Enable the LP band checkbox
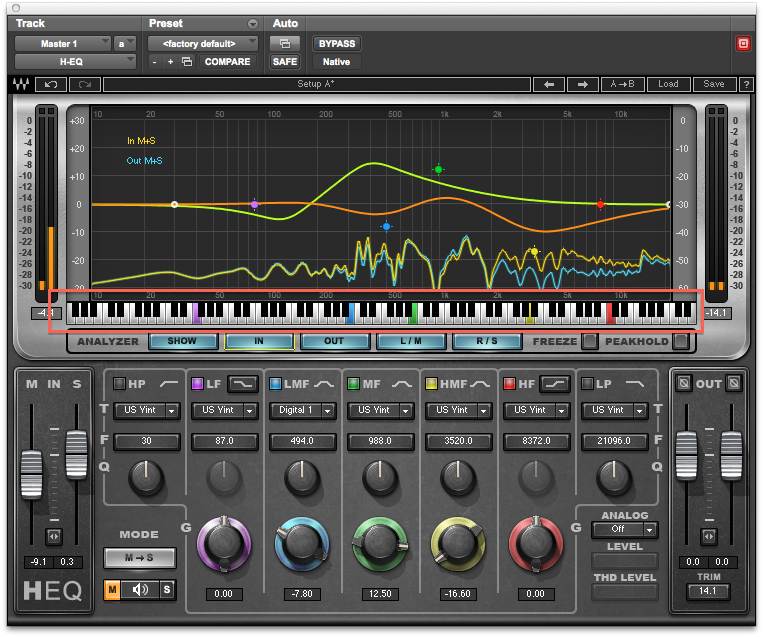The width and height of the screenshot is (763, 637). click(x=587, y=383)
